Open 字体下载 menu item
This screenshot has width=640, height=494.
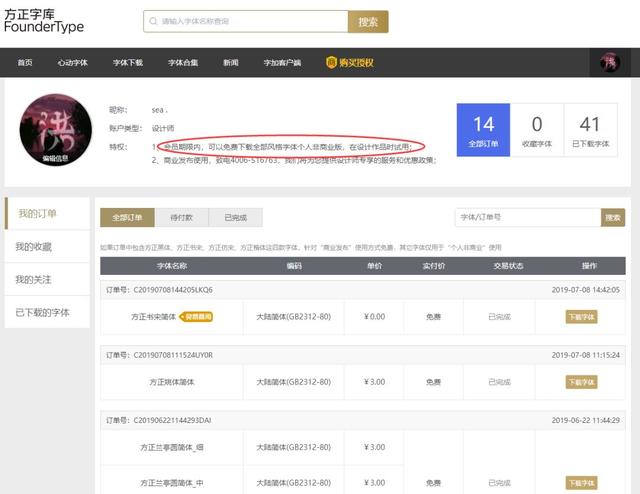[x=128, y=62]
